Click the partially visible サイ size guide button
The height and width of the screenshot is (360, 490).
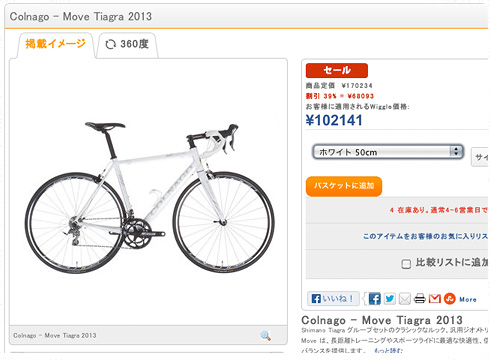click(x=480, y=157)
